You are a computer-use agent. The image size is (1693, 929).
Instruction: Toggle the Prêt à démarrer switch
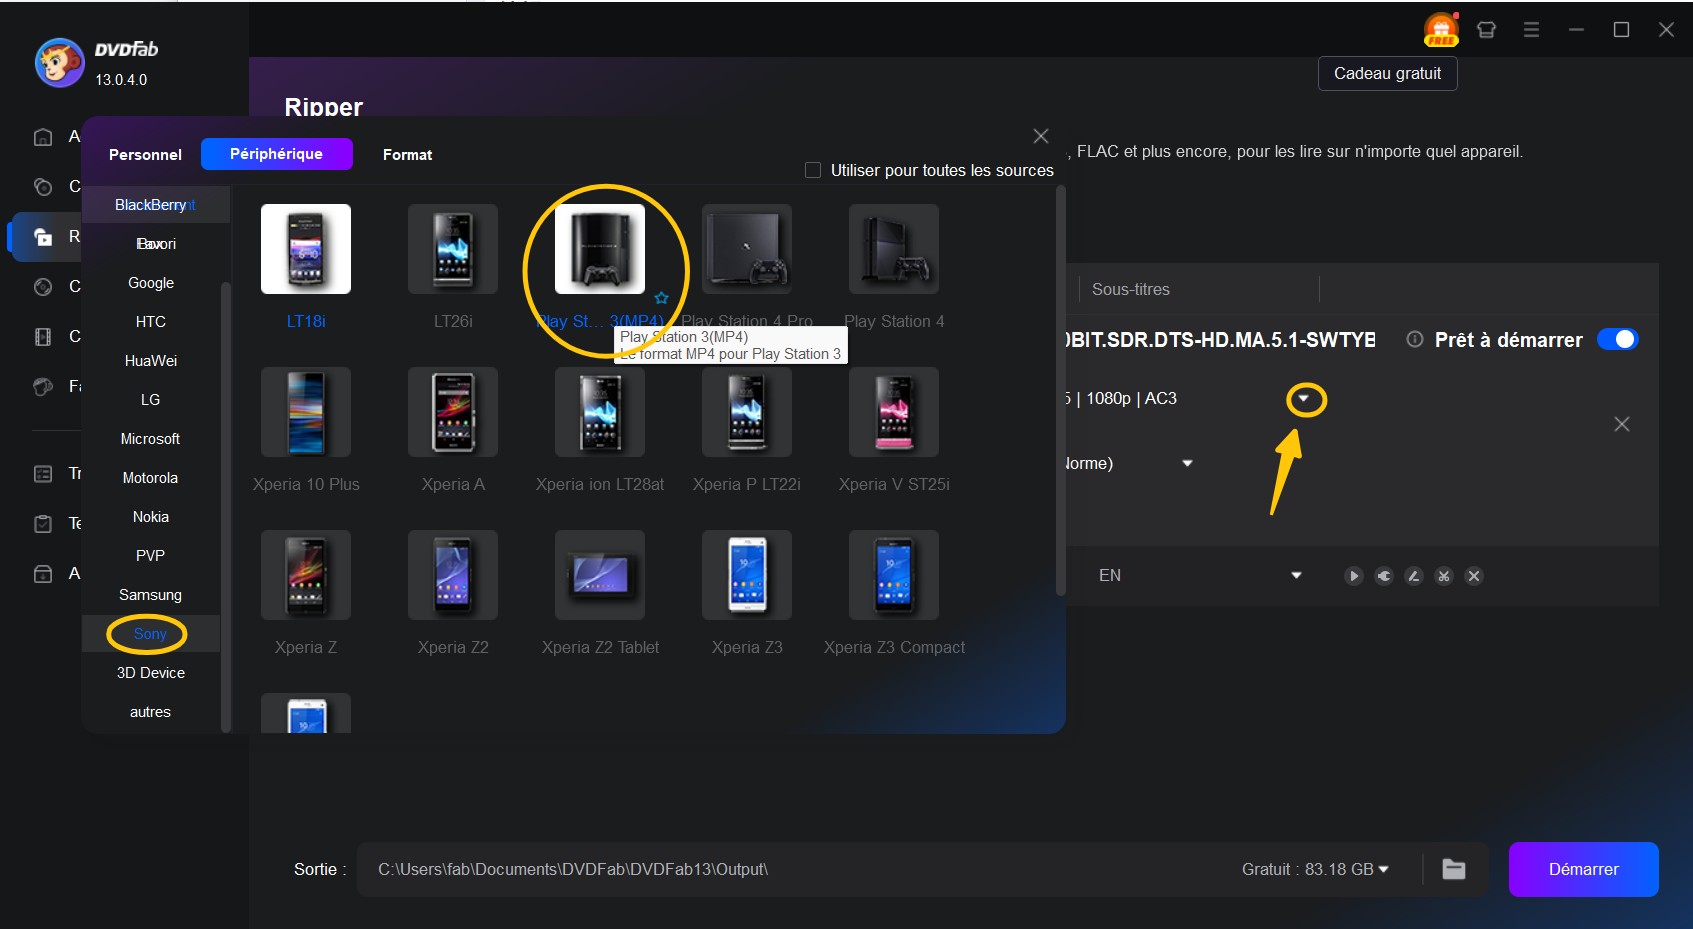pyautogui.click(x=1617, y=339)
